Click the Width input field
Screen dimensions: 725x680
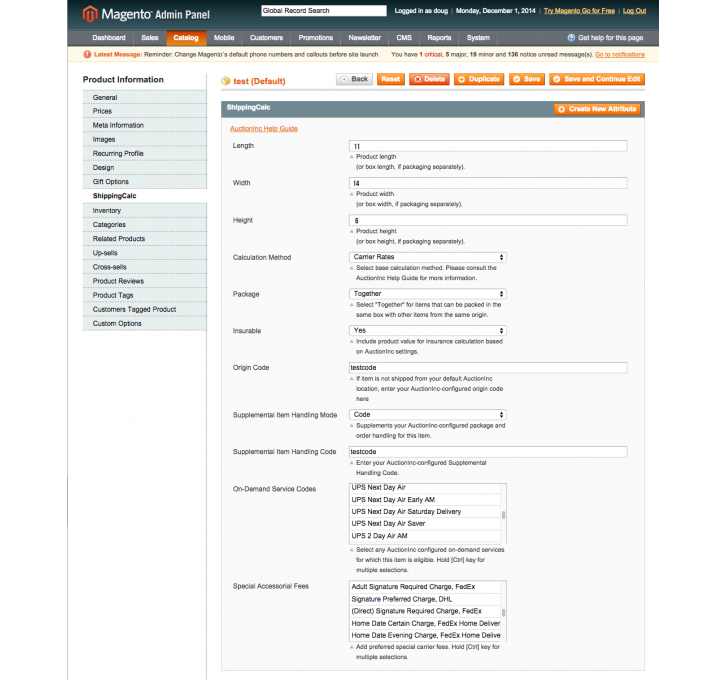pyautogui.click(x=488, y=183)
